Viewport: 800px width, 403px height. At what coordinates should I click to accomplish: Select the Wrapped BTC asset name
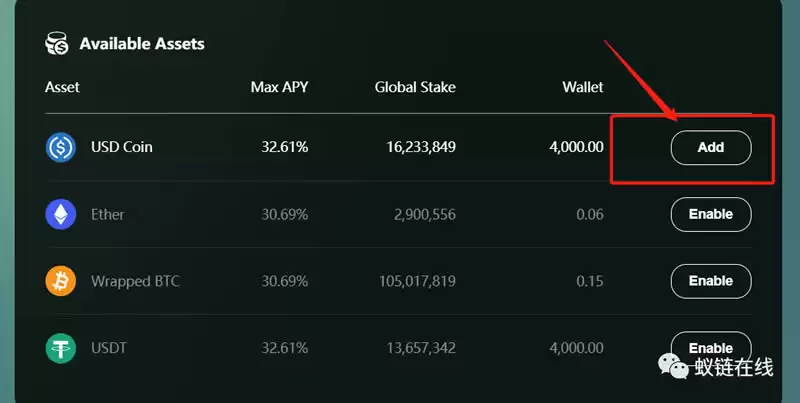point(135,281)
